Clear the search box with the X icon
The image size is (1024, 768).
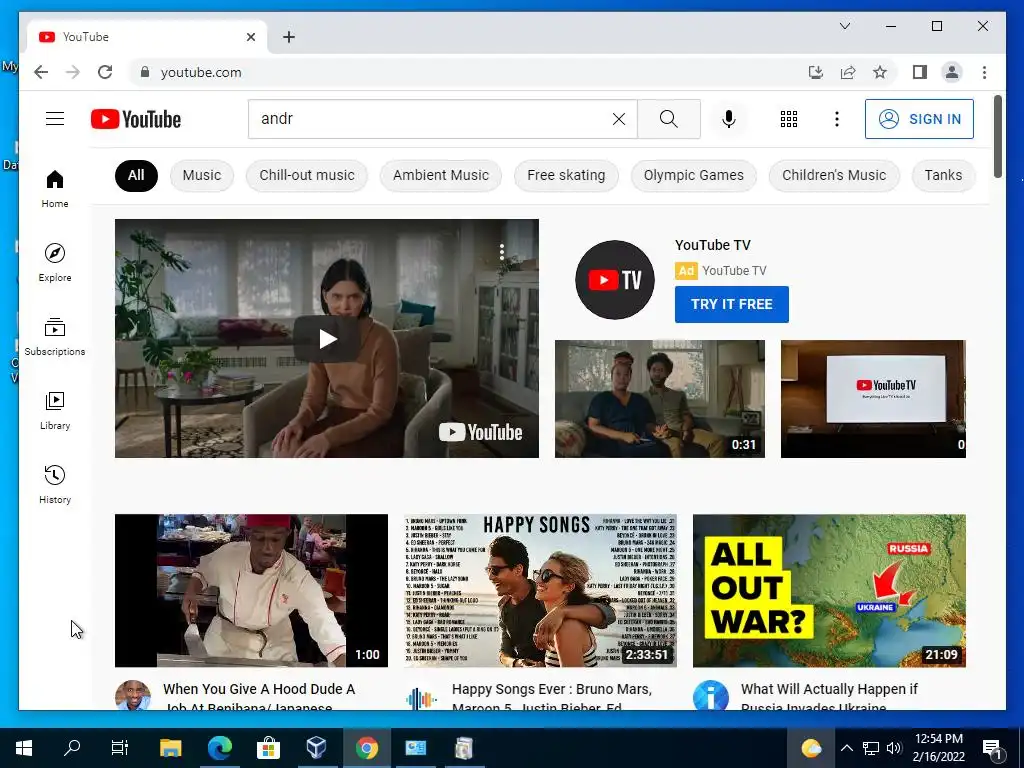[x=618, y=119]
